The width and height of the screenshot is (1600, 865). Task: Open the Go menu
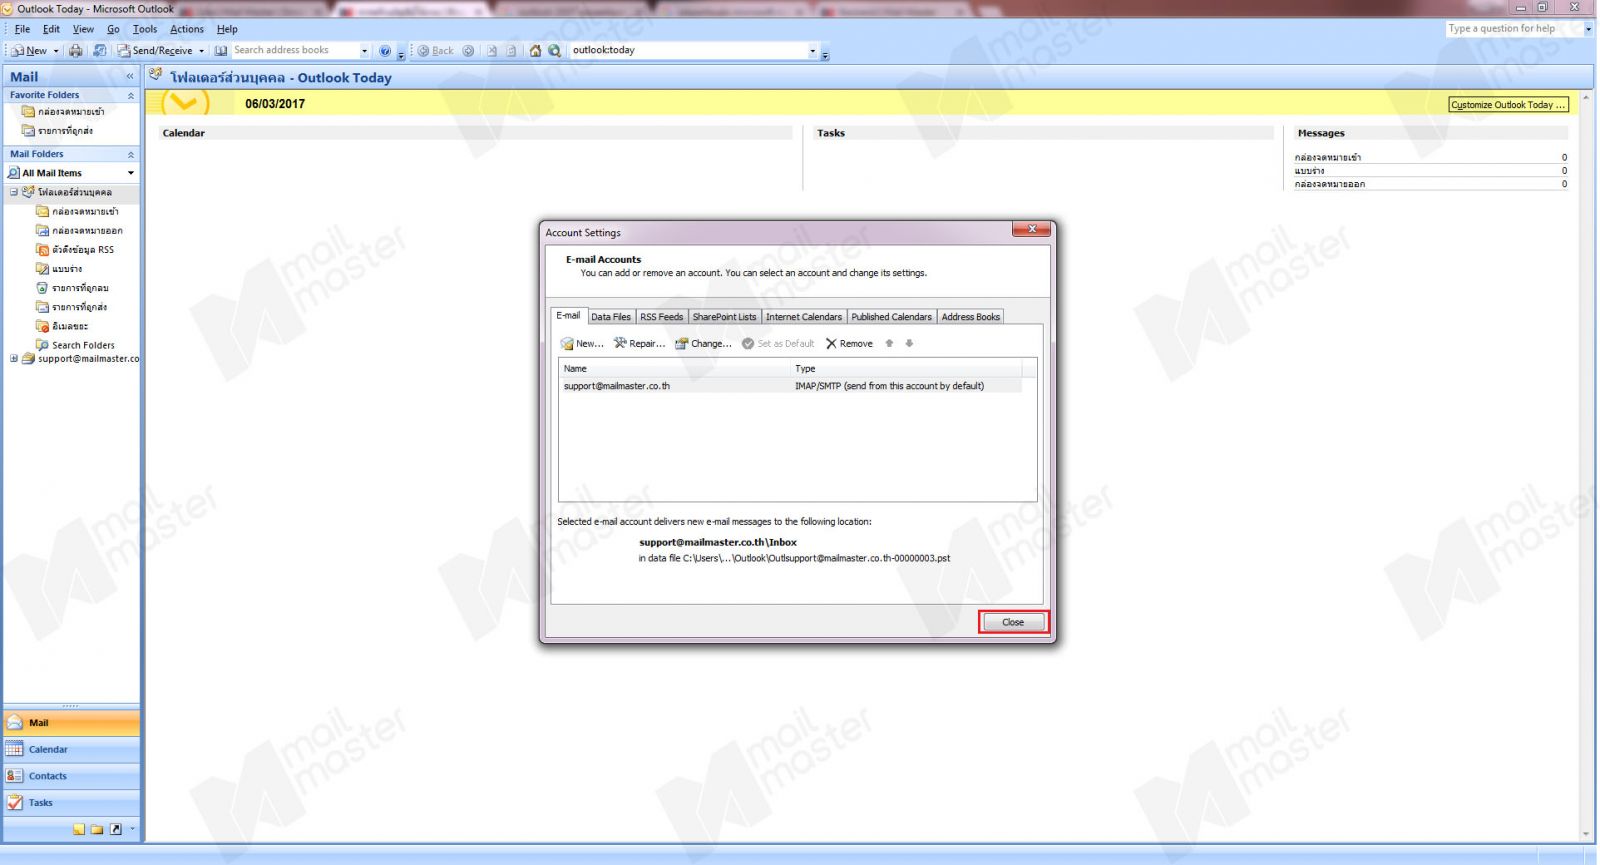coord(113,29)
